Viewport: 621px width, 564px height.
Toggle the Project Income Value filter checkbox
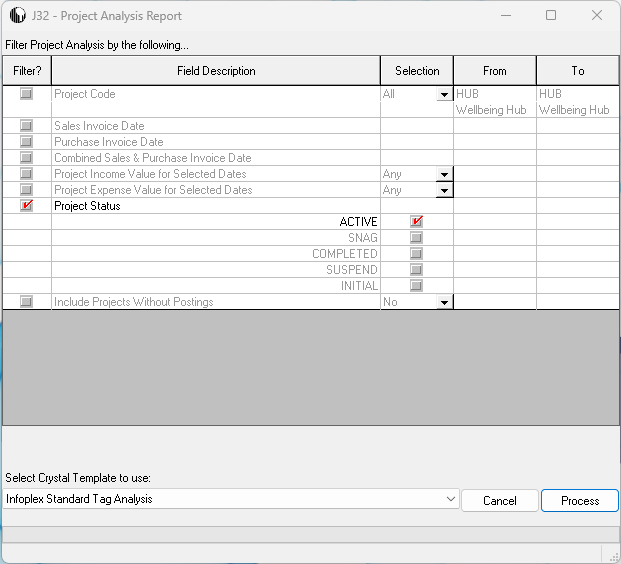click(26, 174)
